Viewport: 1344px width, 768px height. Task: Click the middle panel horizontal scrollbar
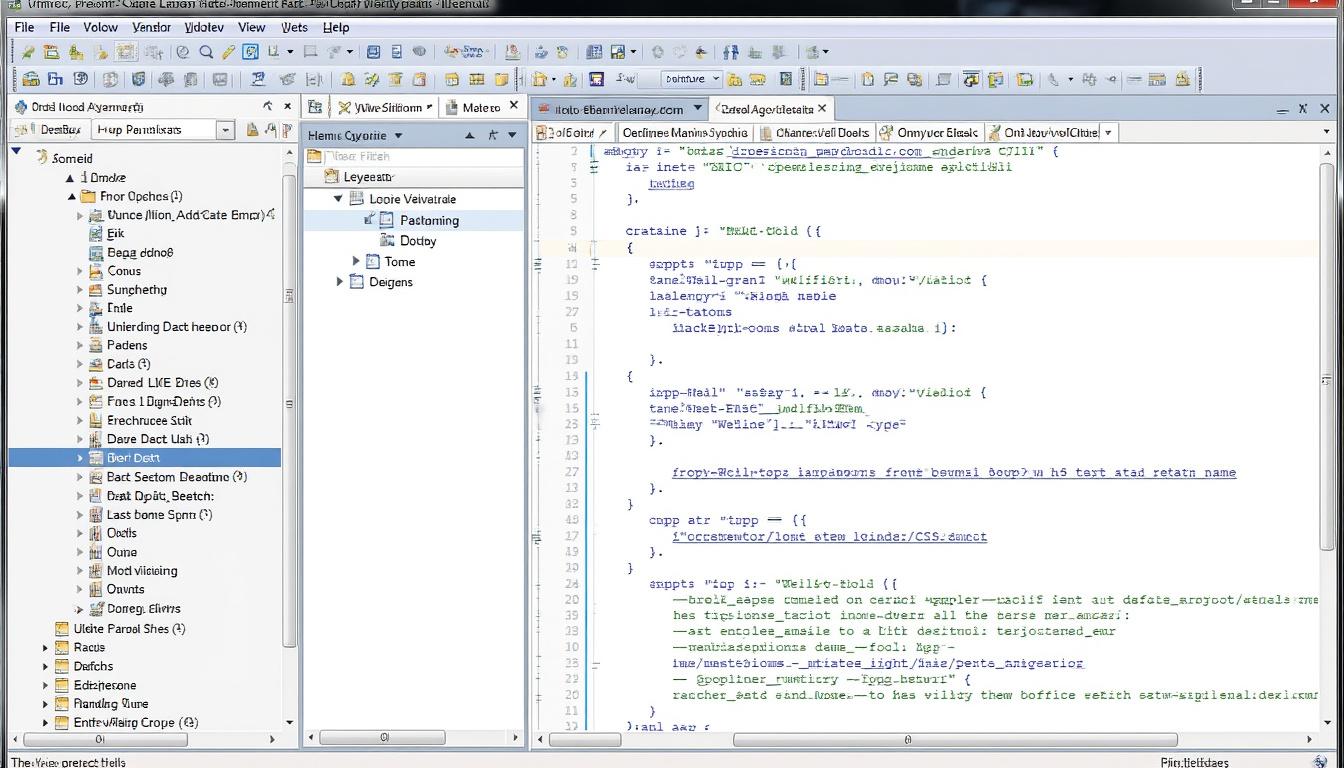(384, 738)
